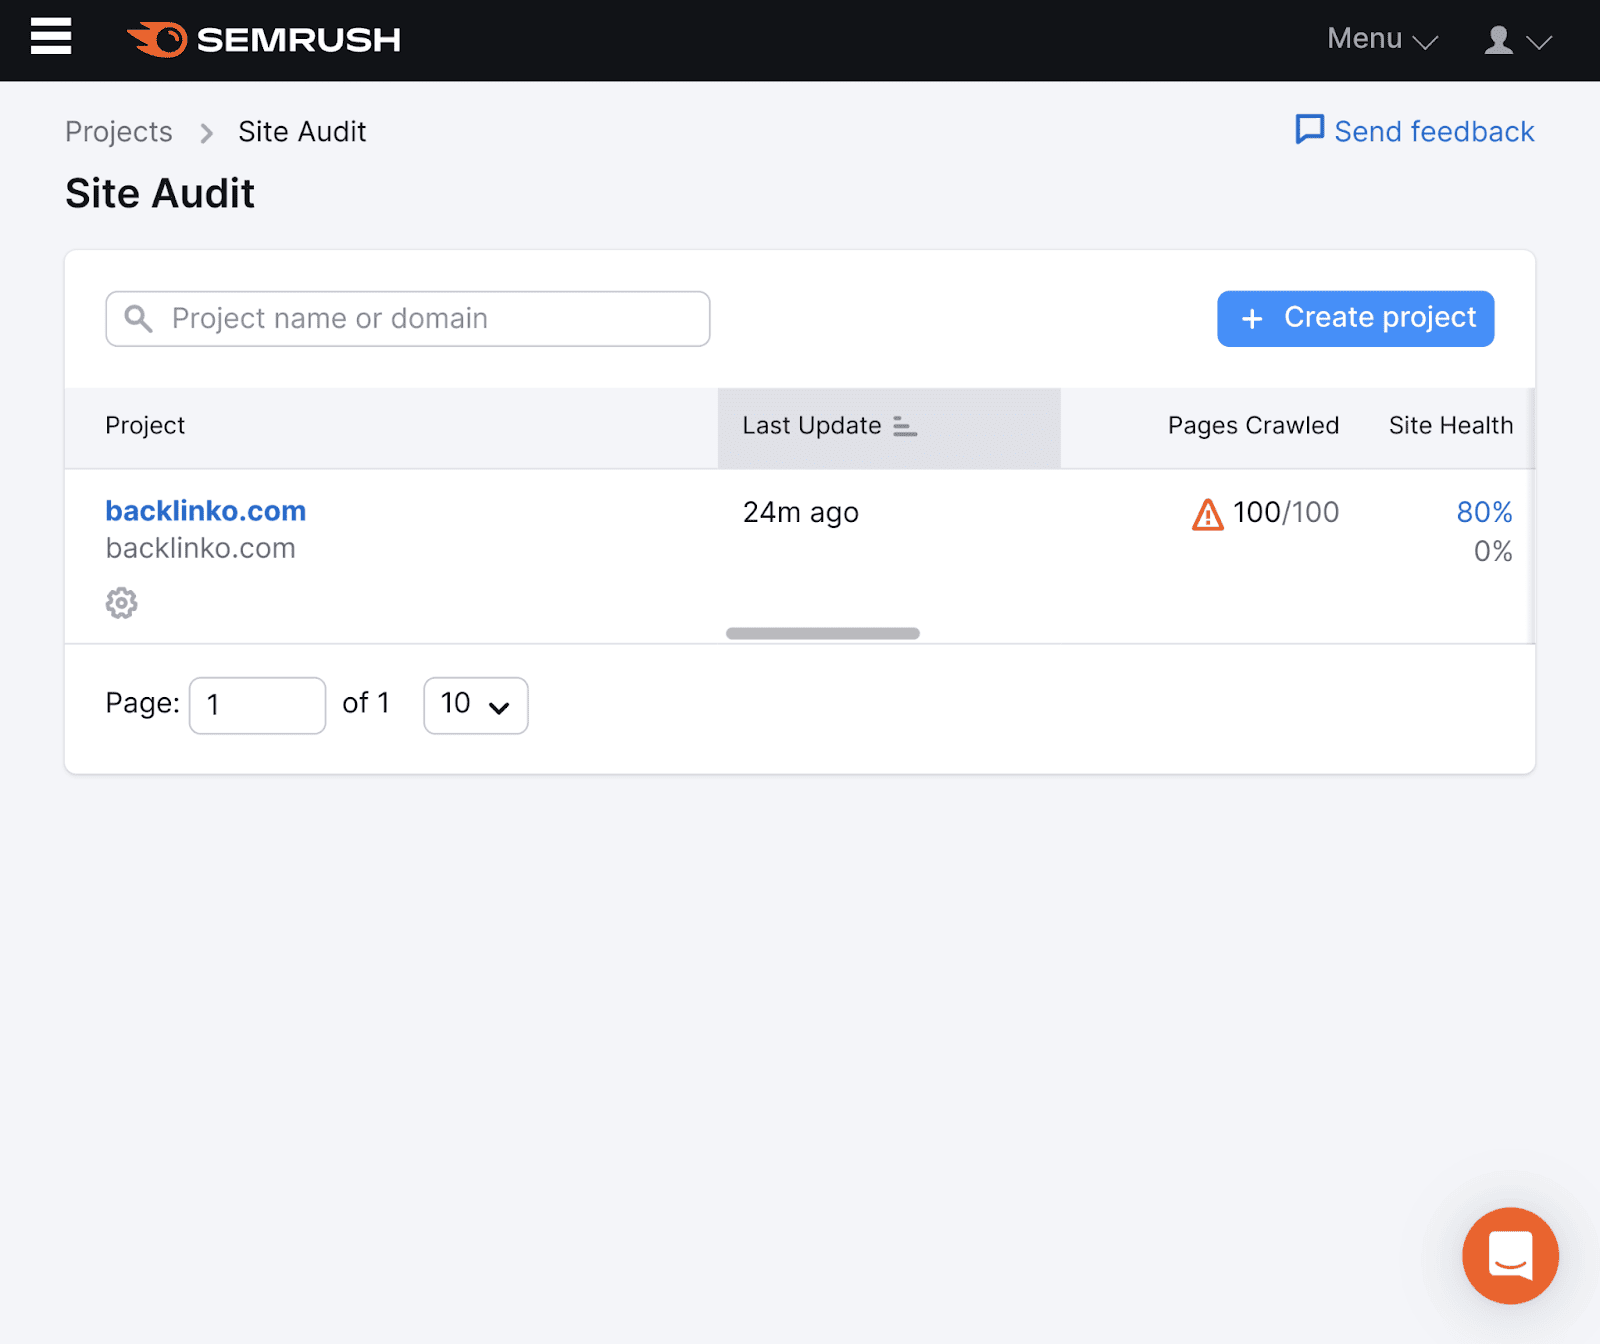Screen dimensions: 1600x1344
Task: Click the 100/100 pages crawled value
Action: [1286, 512]
